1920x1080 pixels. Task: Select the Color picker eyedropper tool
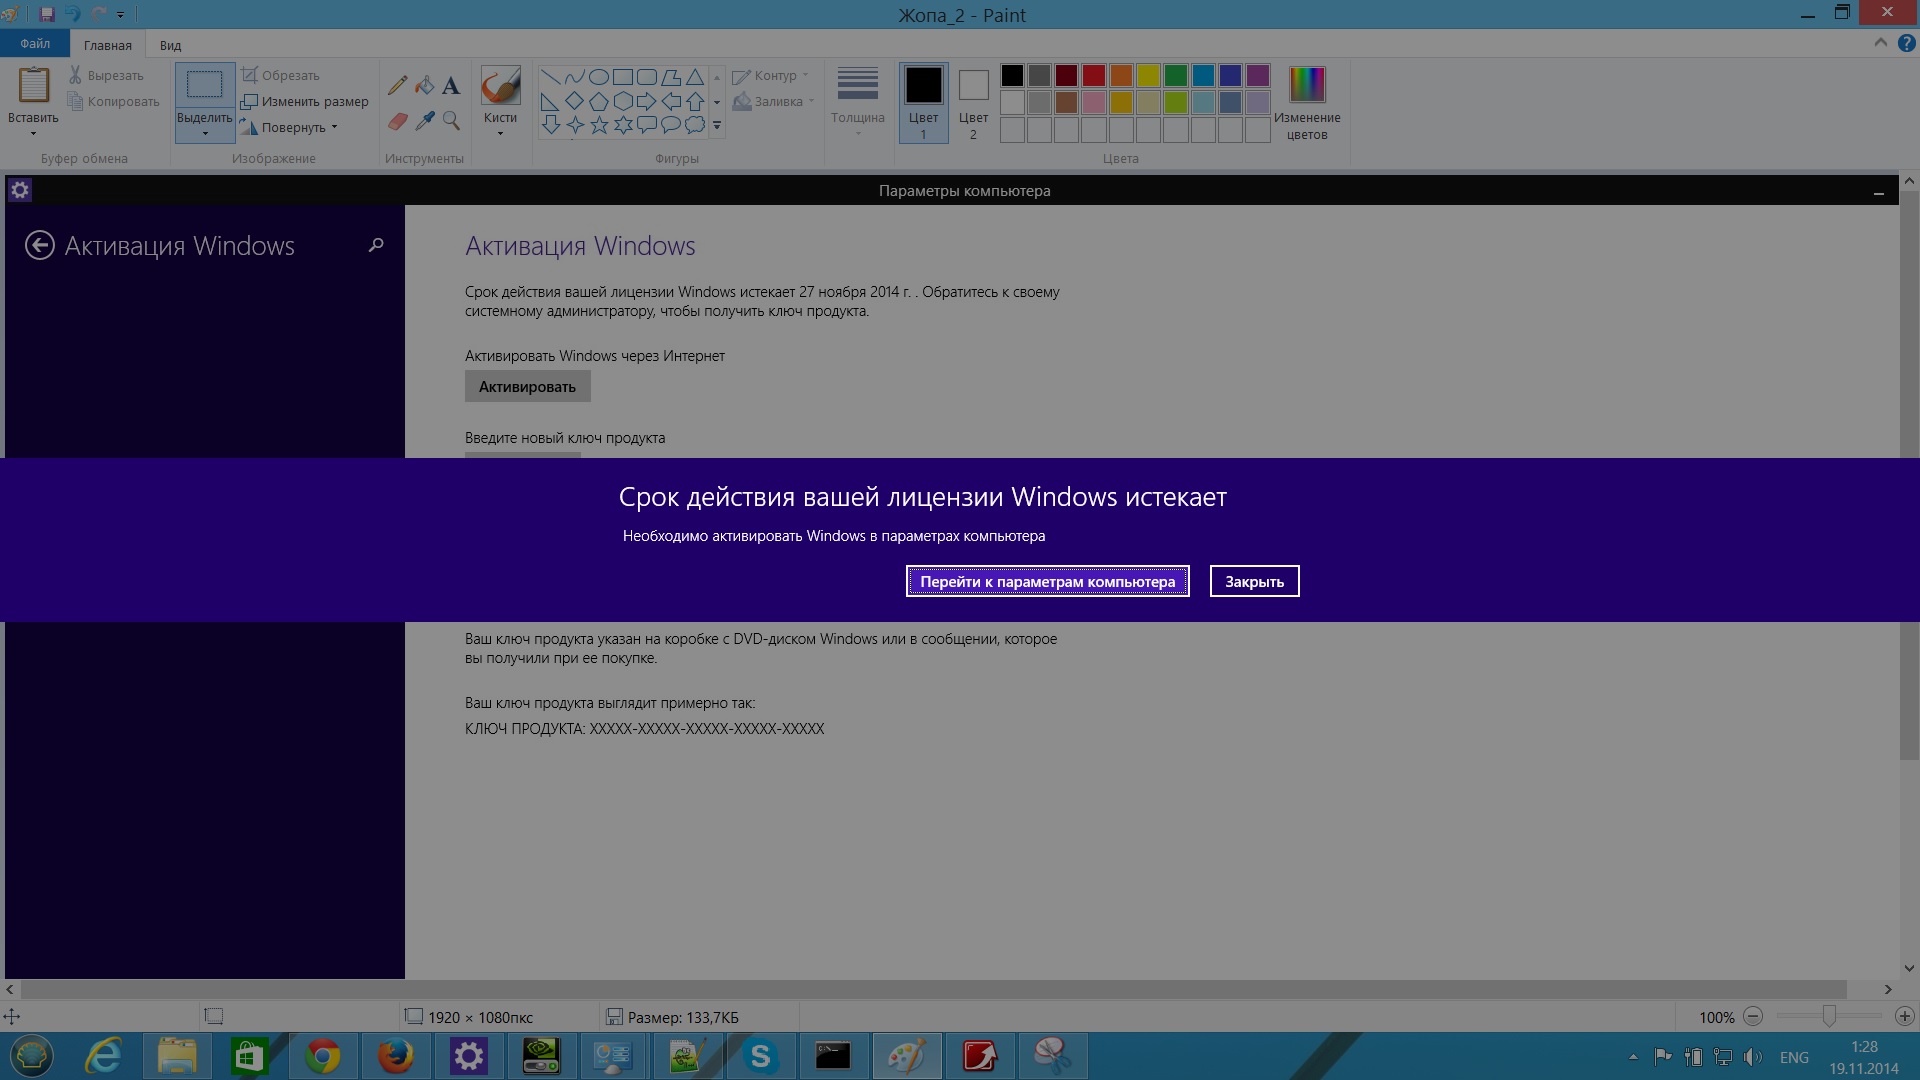pos(425,121)
